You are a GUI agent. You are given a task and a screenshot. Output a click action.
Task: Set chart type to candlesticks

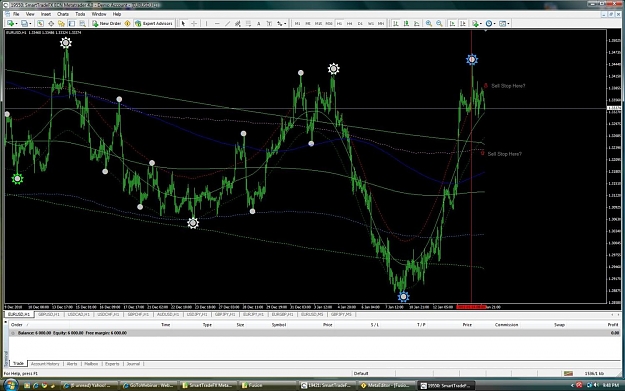406,24
